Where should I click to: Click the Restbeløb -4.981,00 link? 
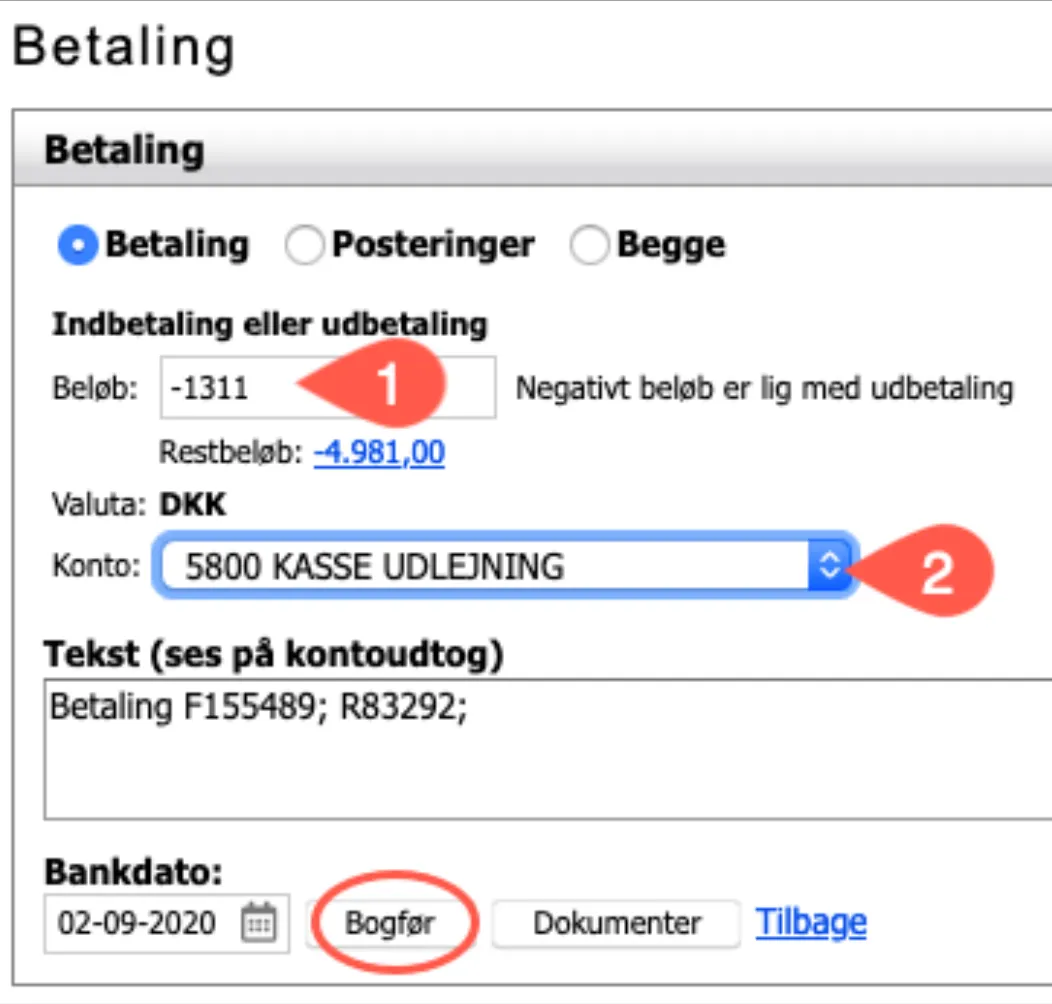[379, 453]
